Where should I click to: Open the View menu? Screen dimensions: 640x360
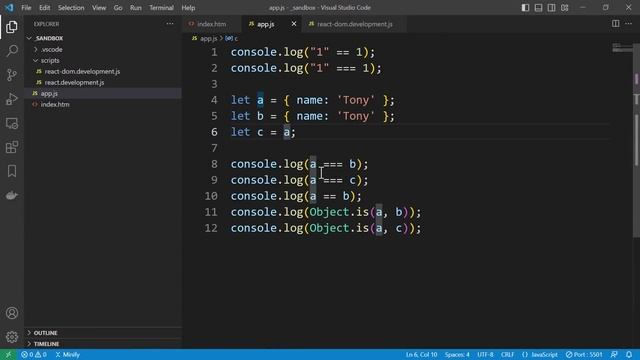99,8
